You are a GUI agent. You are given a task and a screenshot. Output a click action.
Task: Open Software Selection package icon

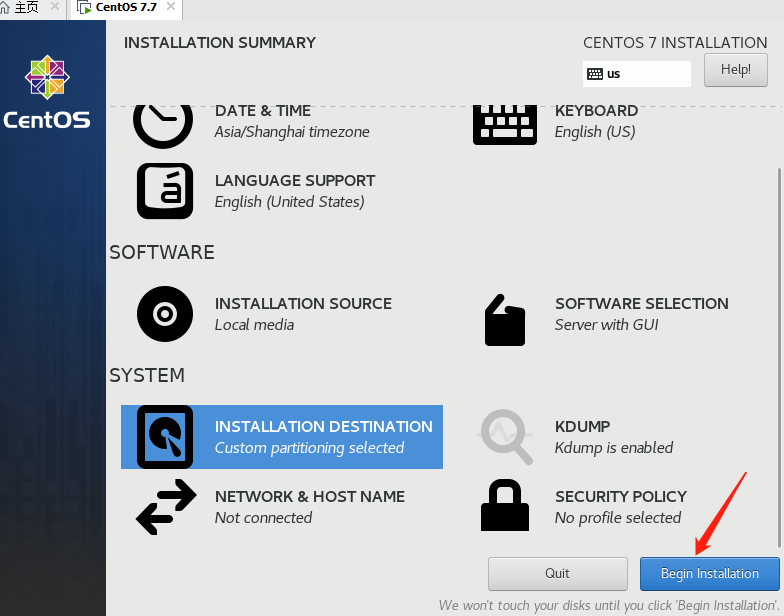pos(504,320)
